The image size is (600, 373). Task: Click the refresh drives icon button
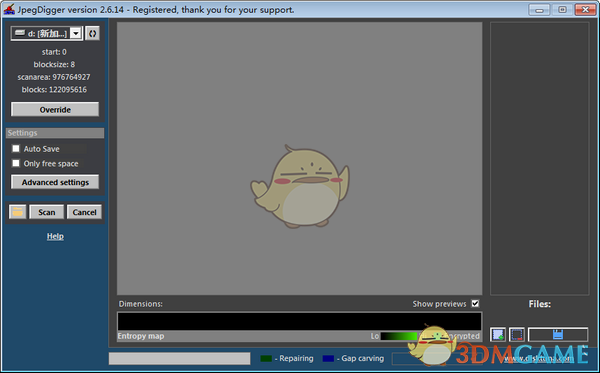click(x=92, y=34)
